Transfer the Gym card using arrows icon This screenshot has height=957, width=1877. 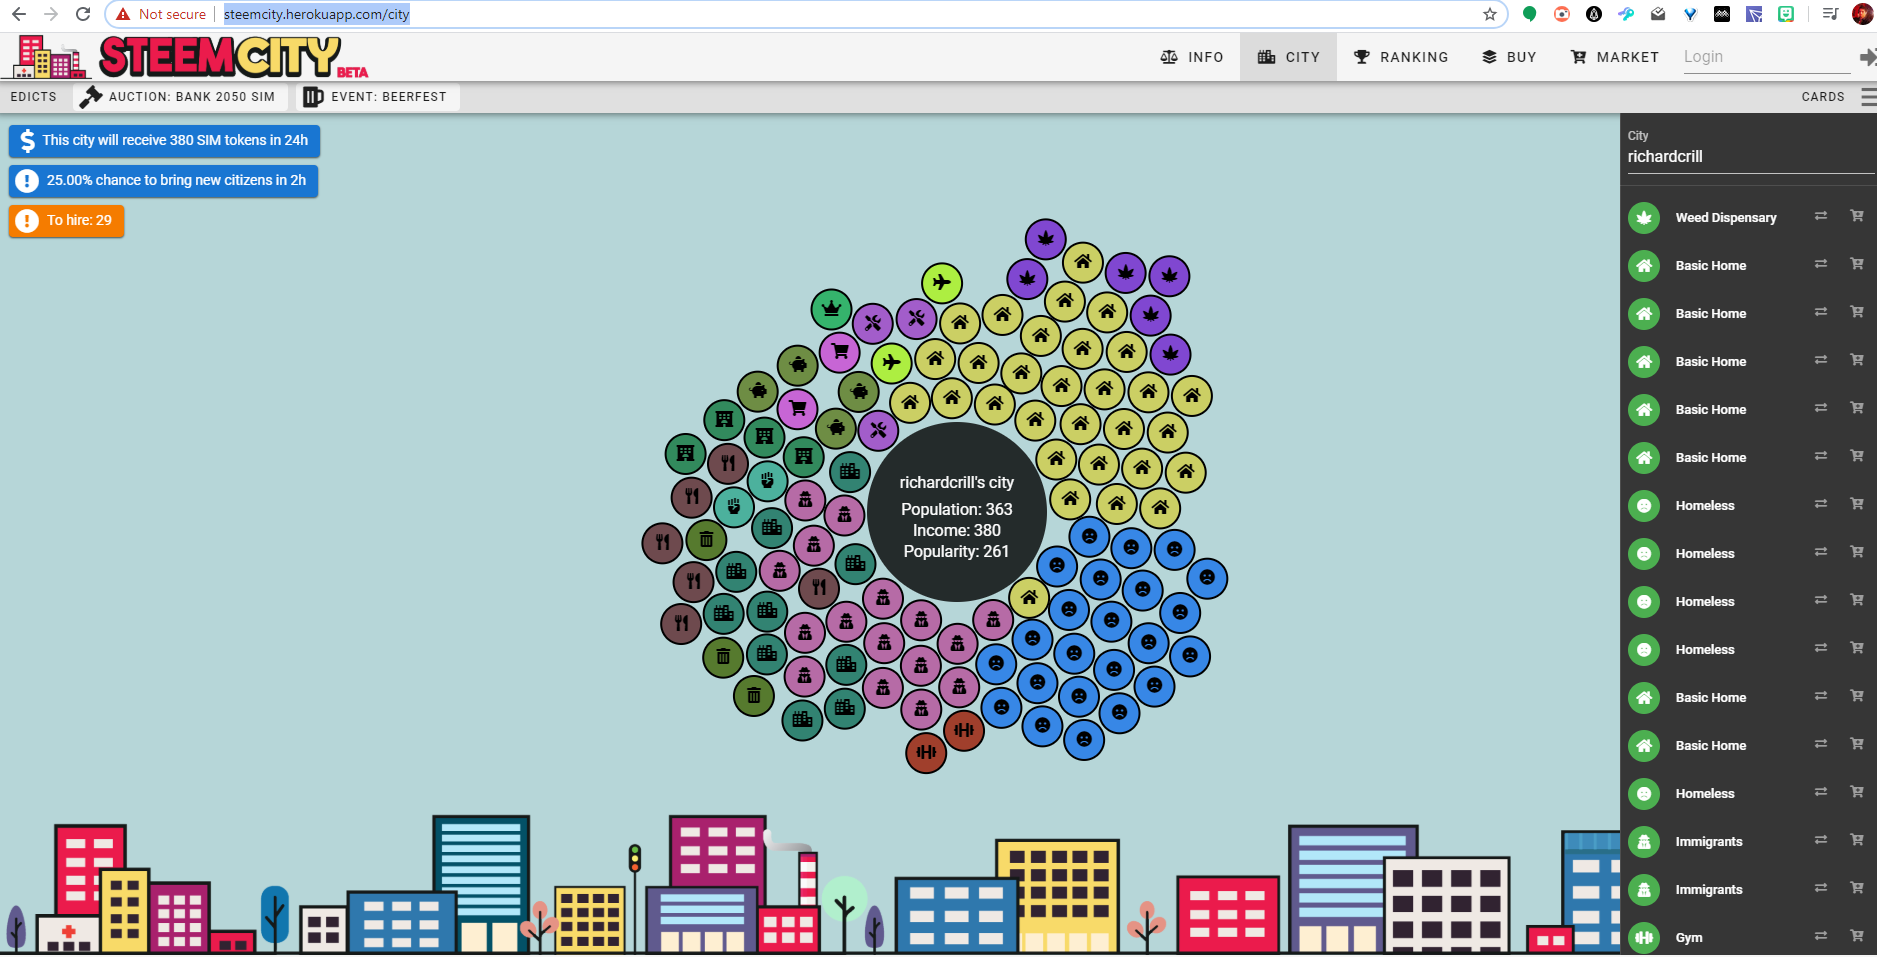coord(1821,936)
